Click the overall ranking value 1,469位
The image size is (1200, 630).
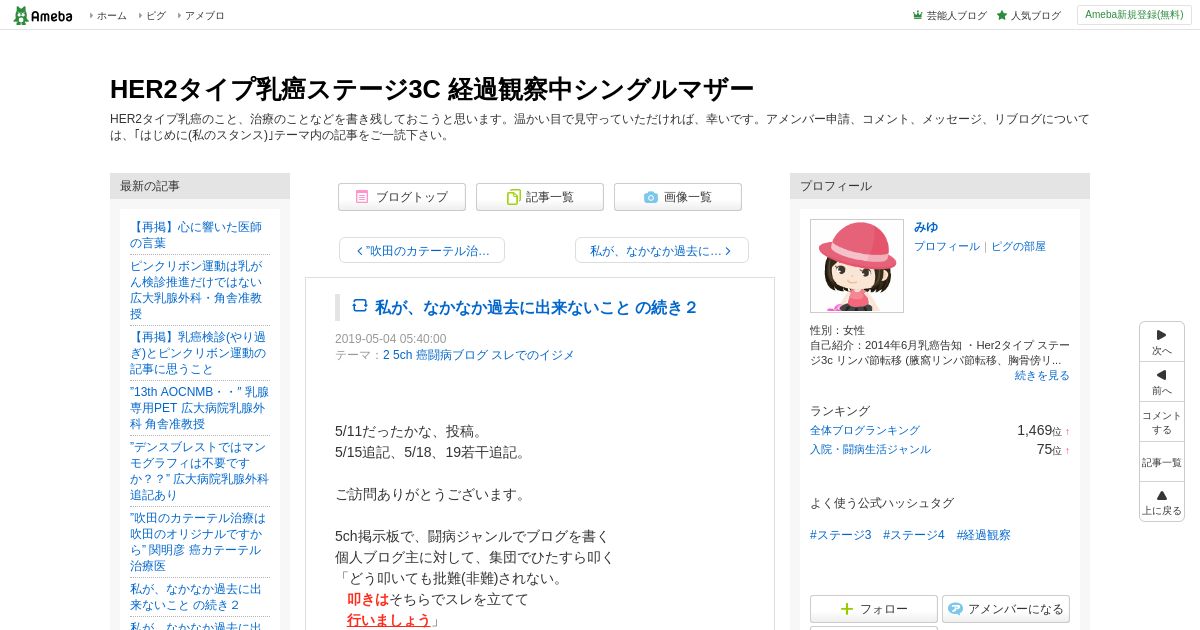1039,430
